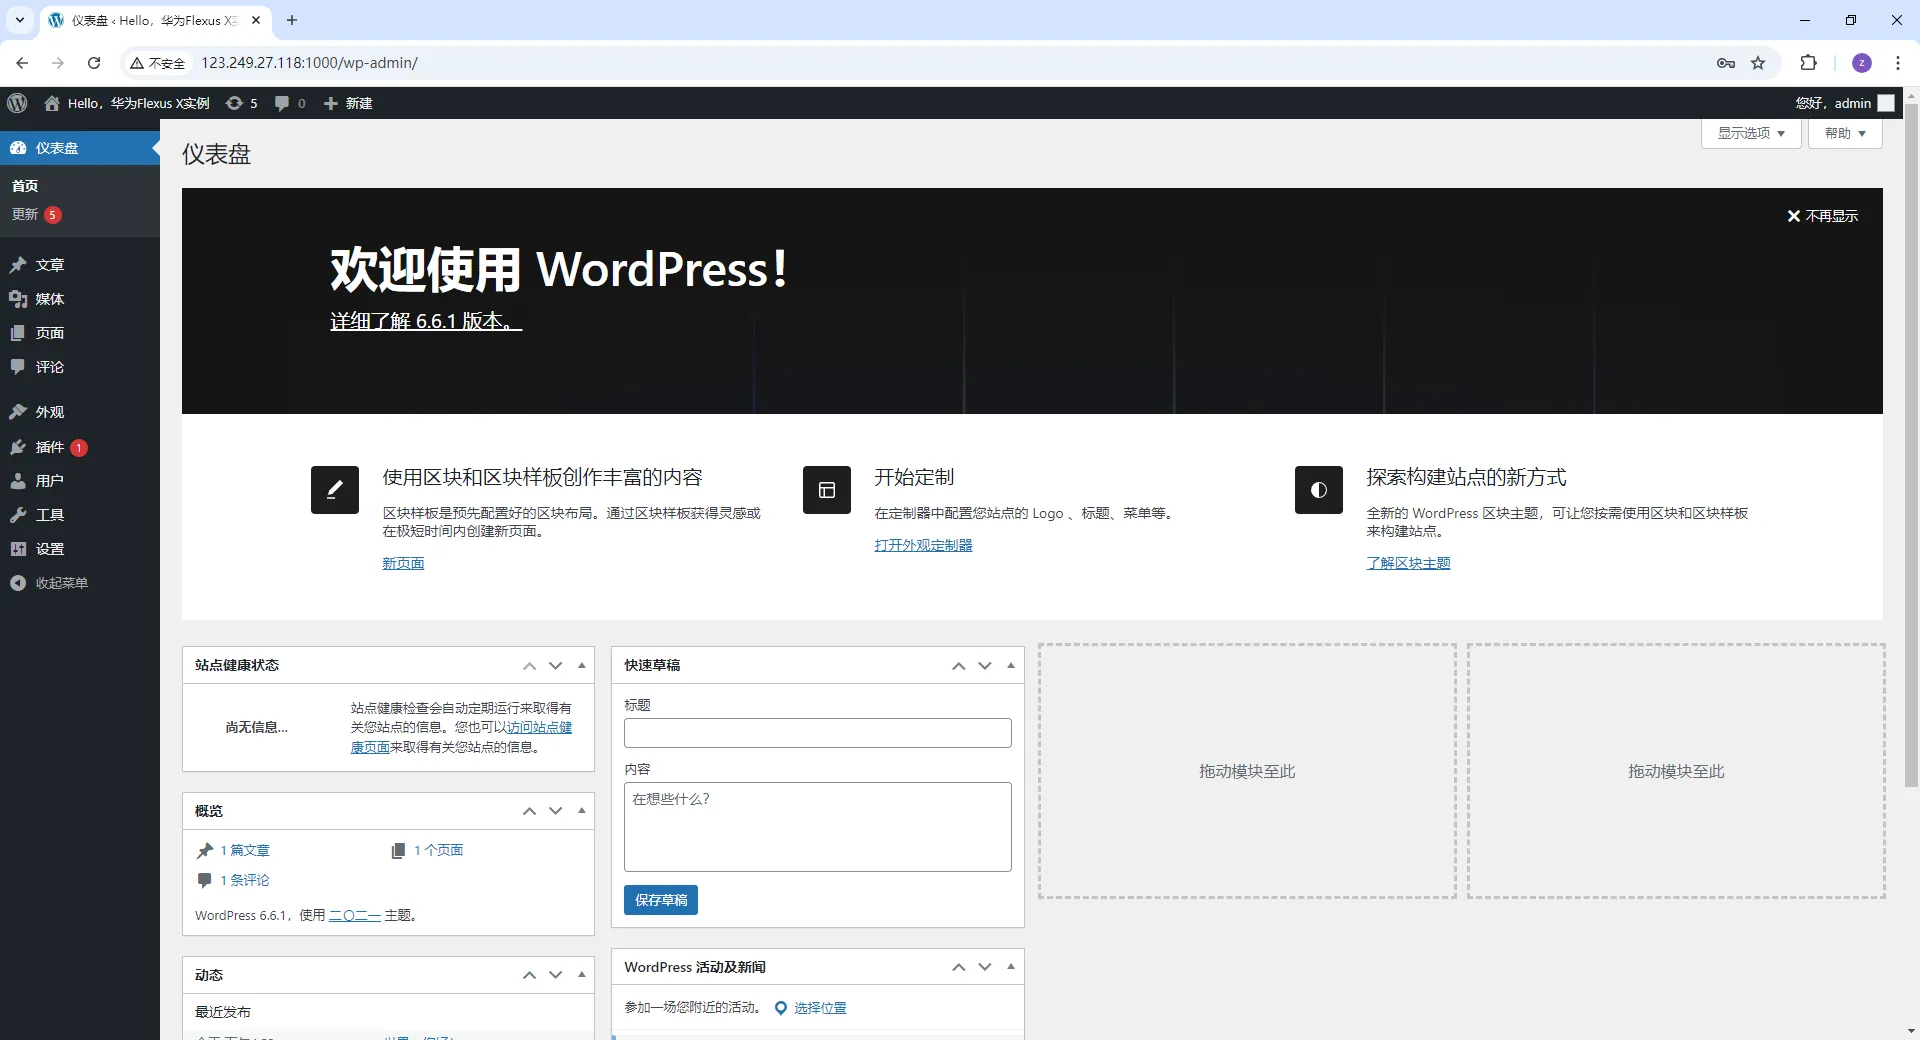Open the 显示选项 dropdown
The image size is (1920, 1040).
click(x=1751, y=133)
